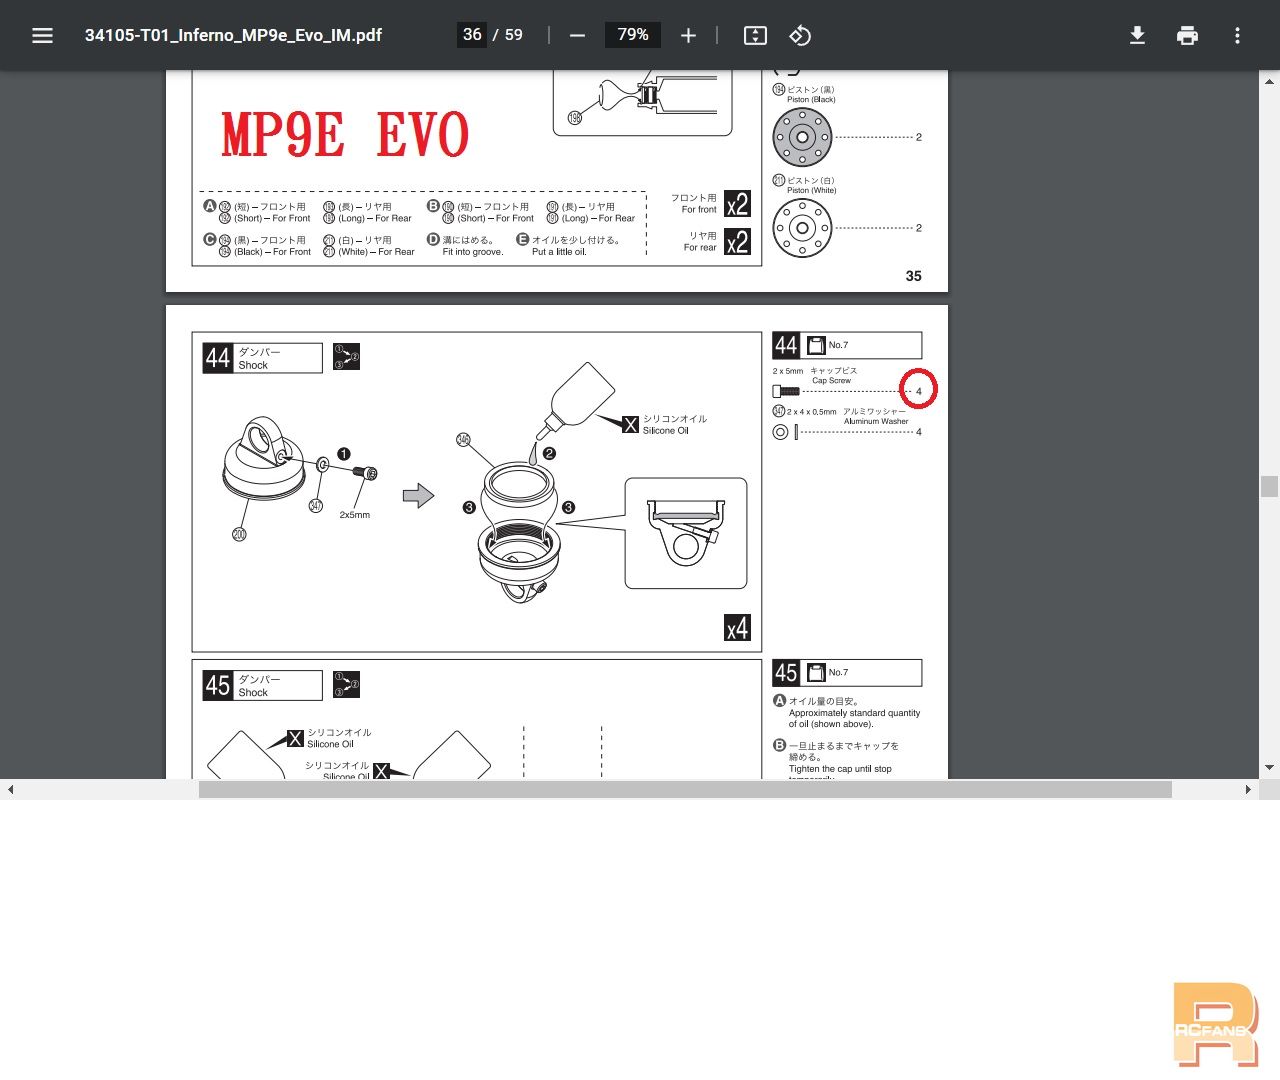Rotate the document counterclockwise

[800, 35]
